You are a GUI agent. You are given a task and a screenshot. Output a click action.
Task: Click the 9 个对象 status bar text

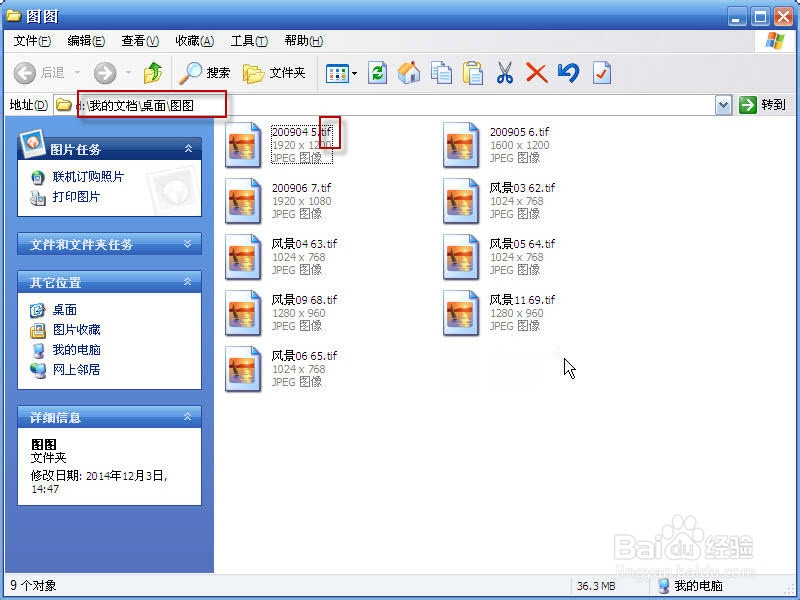[x=33, y=585]
